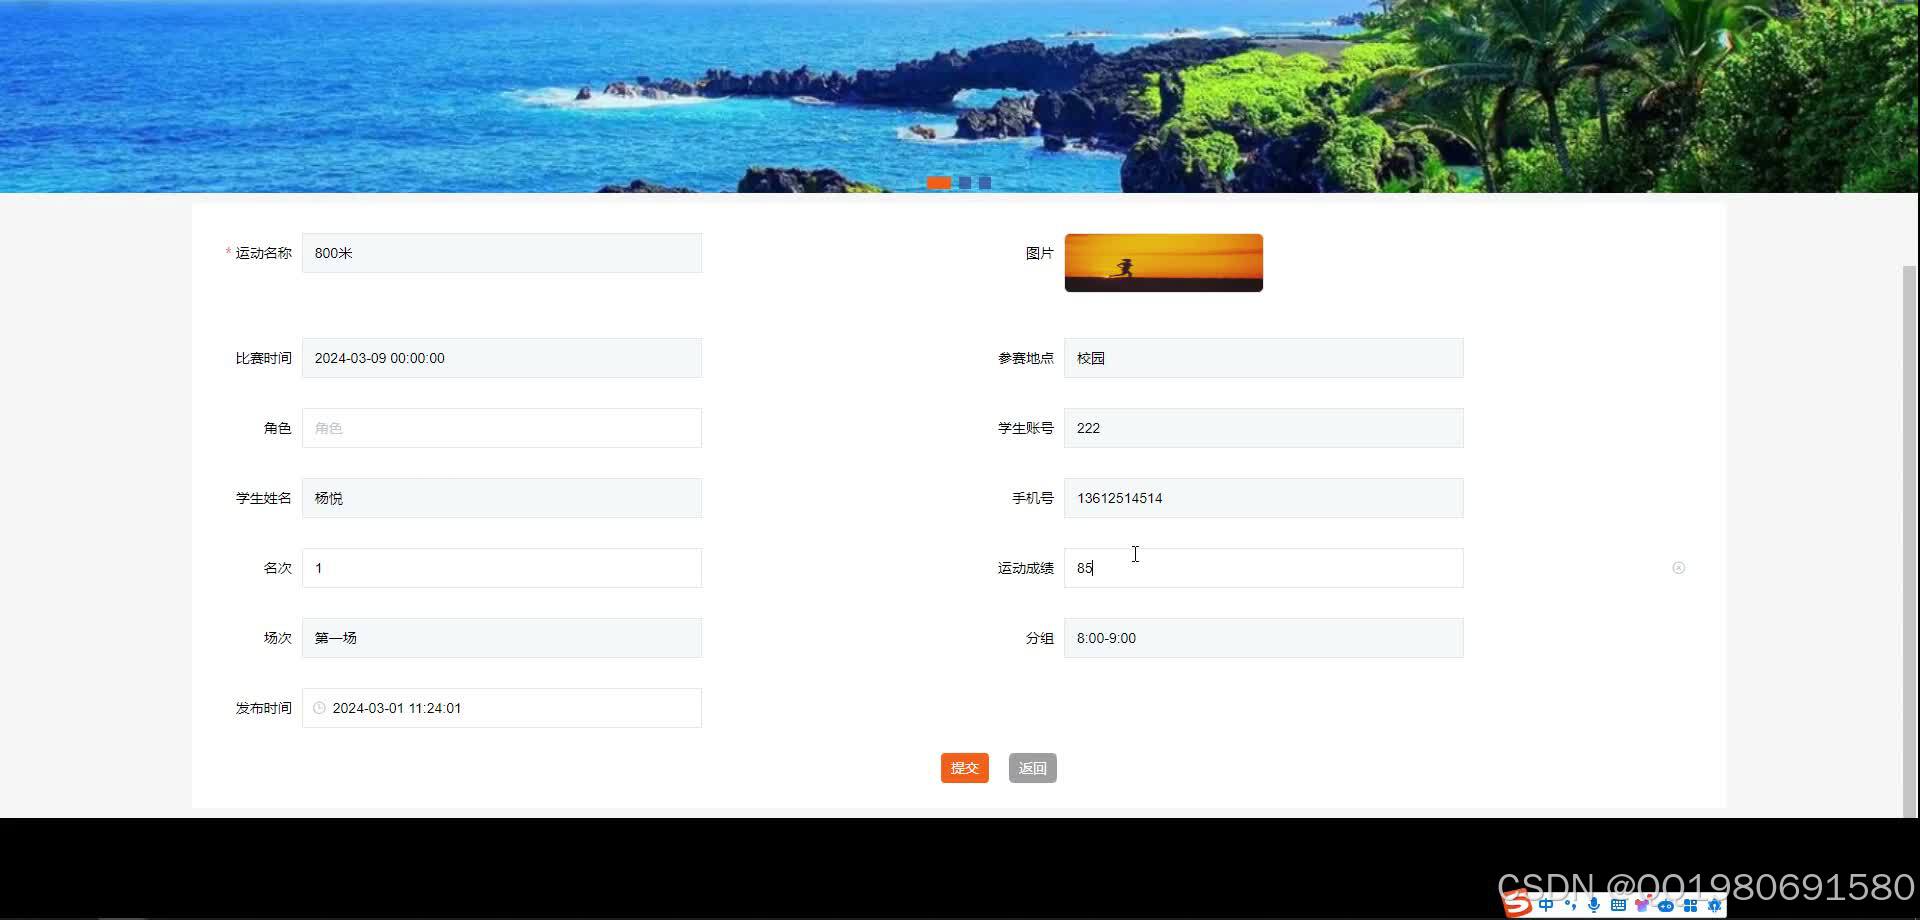1920x920 pixels.
Task: Clear the 运动成绩 field with the circle-x icon
Action: tap(1678, 568)
